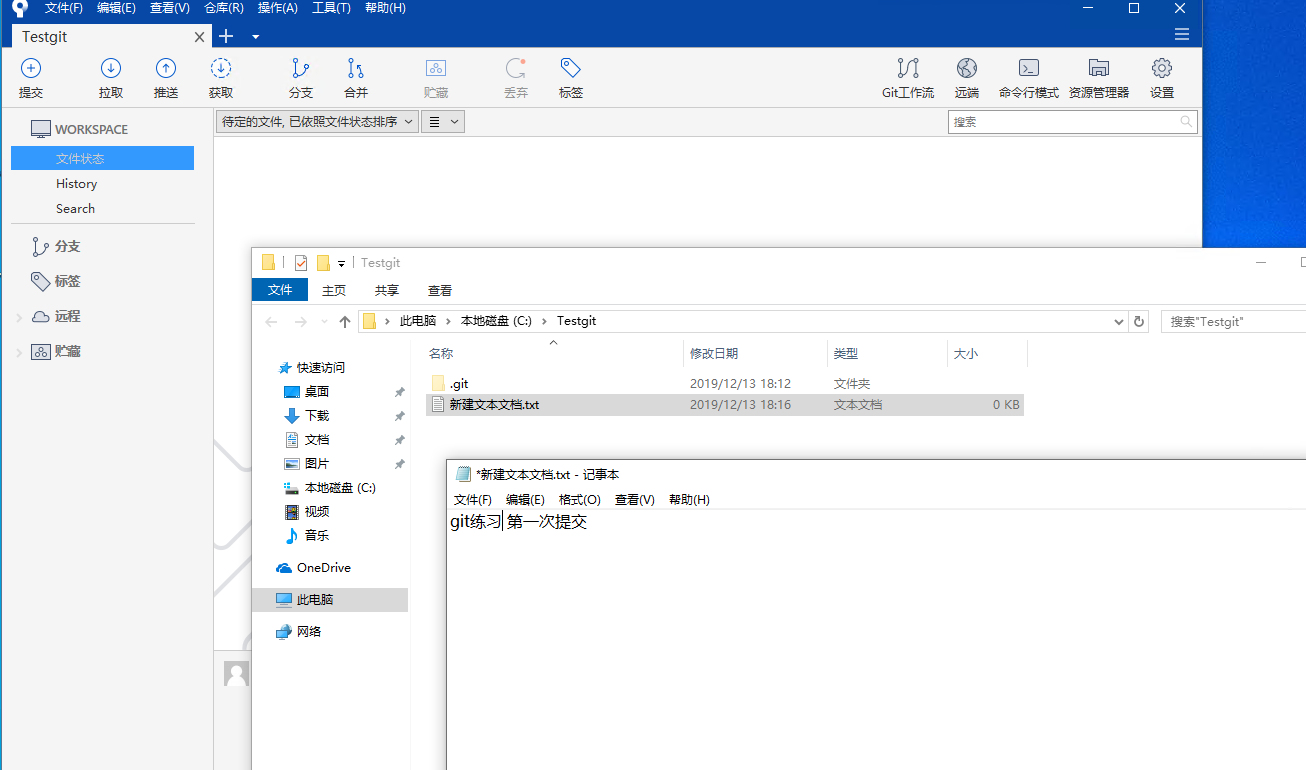Viewport: 1306px width, 770px height.
Task: Click the Tag (标签) toolbar icon
Action: click(571, 69)
